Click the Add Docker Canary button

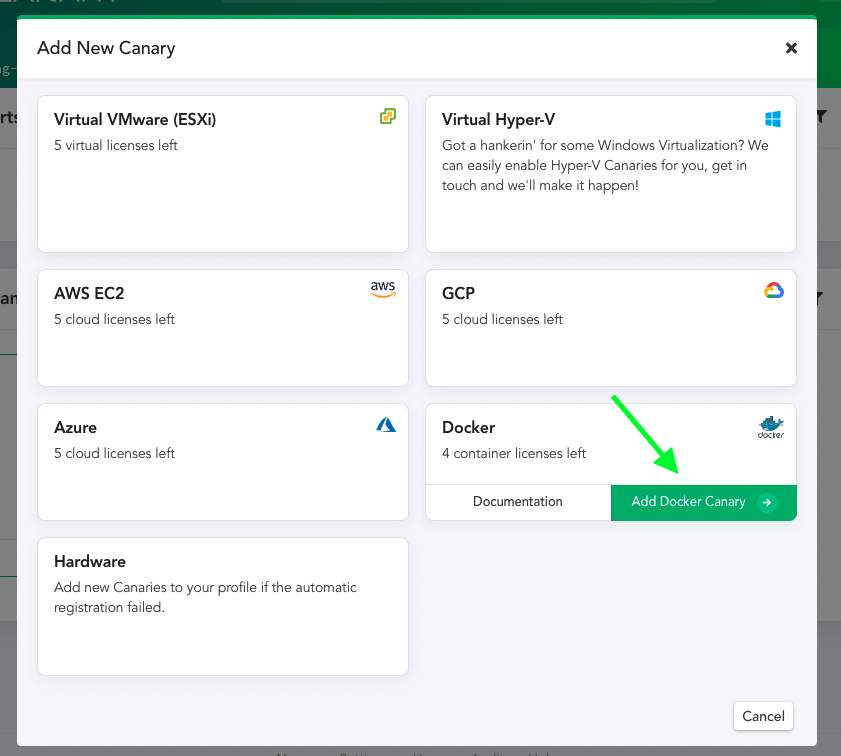[704, 502]
